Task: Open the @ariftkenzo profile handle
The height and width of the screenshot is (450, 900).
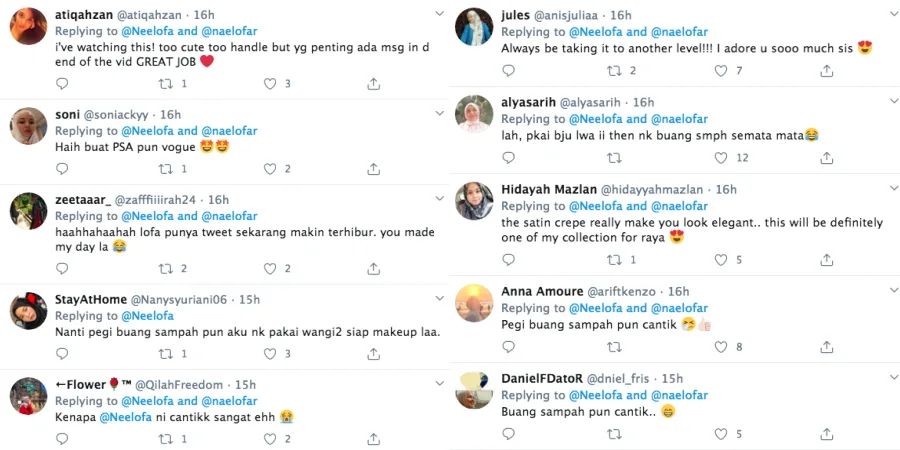Action: pyautogui.click(x=627, y=291)
